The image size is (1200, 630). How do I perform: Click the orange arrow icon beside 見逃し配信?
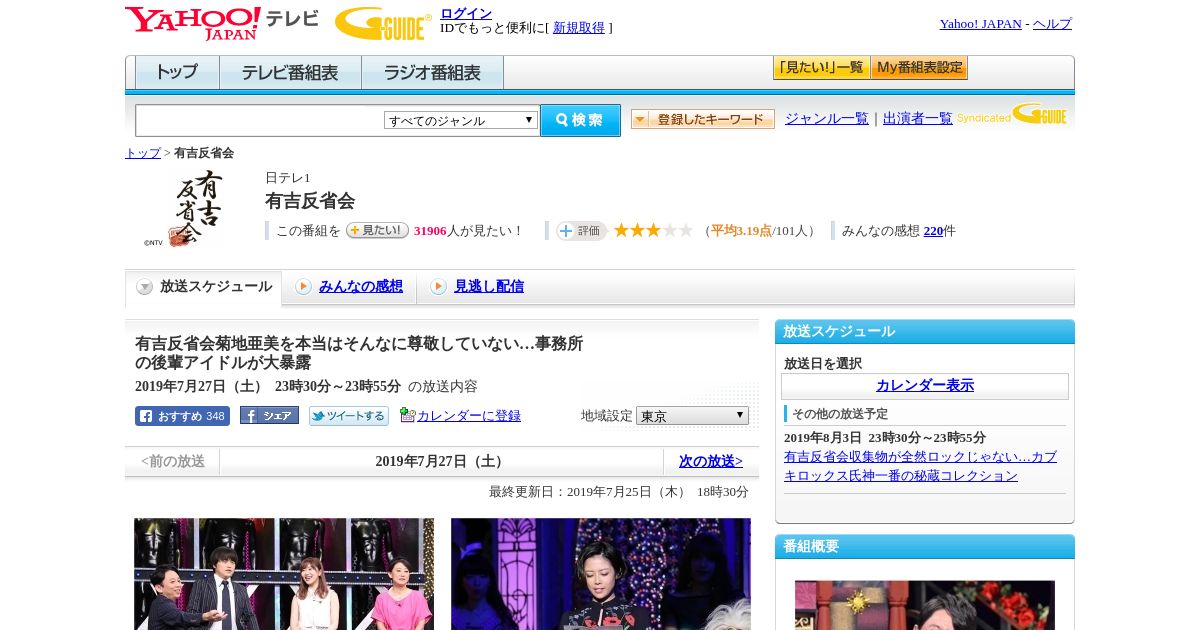pos(438,287)
